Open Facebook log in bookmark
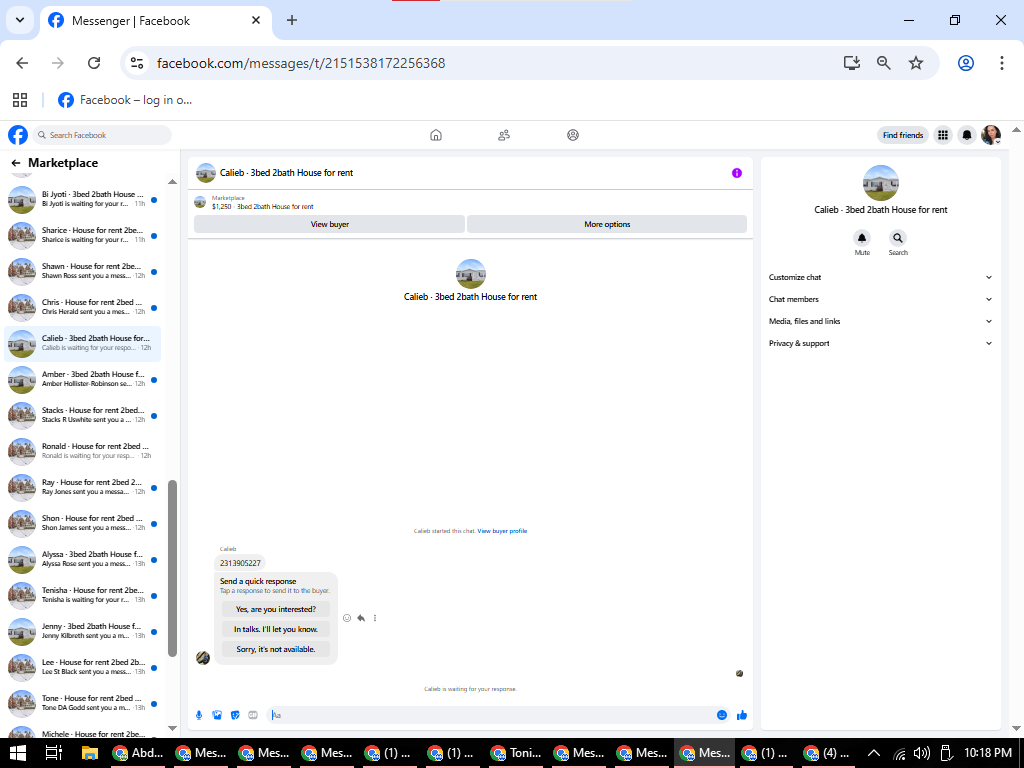The image size is (1024, 768). 125,100
